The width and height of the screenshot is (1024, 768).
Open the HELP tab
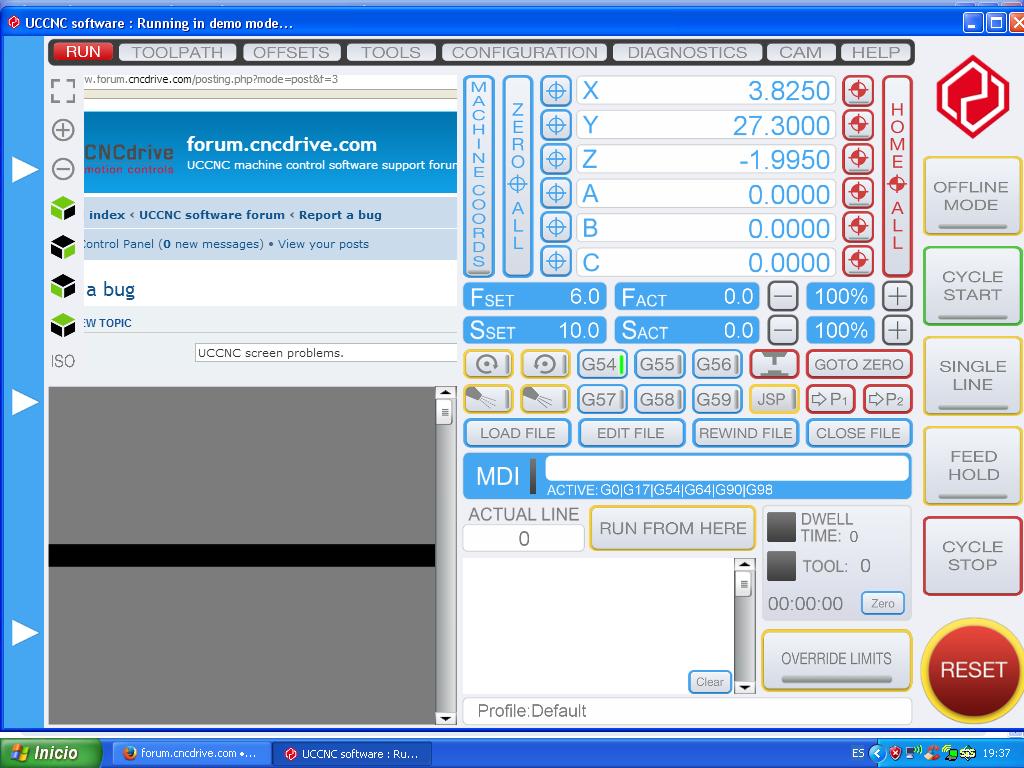(x=876, y=52)
